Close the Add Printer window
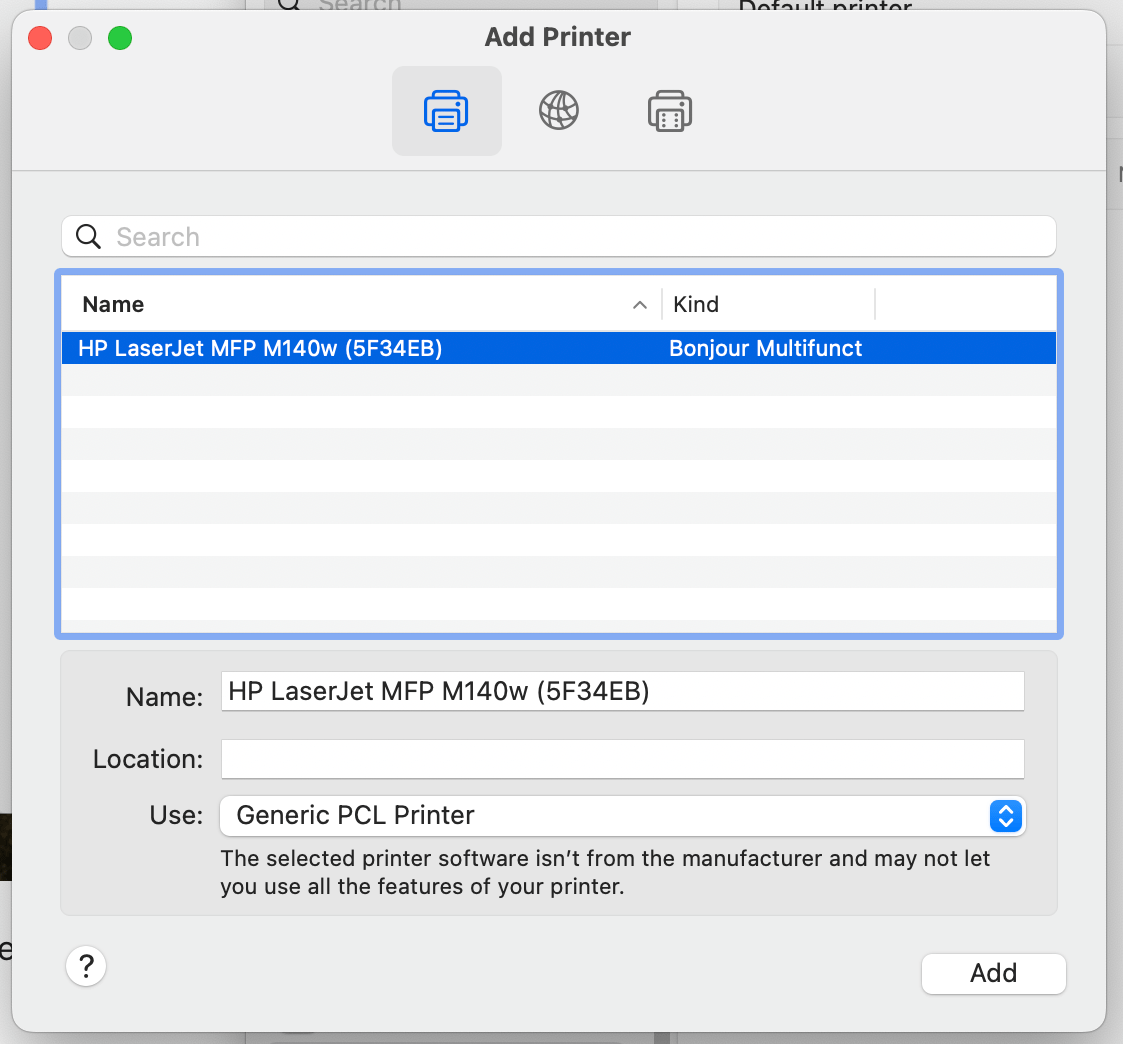Viewport: 1123px width, 1044px height. point(40,38)
